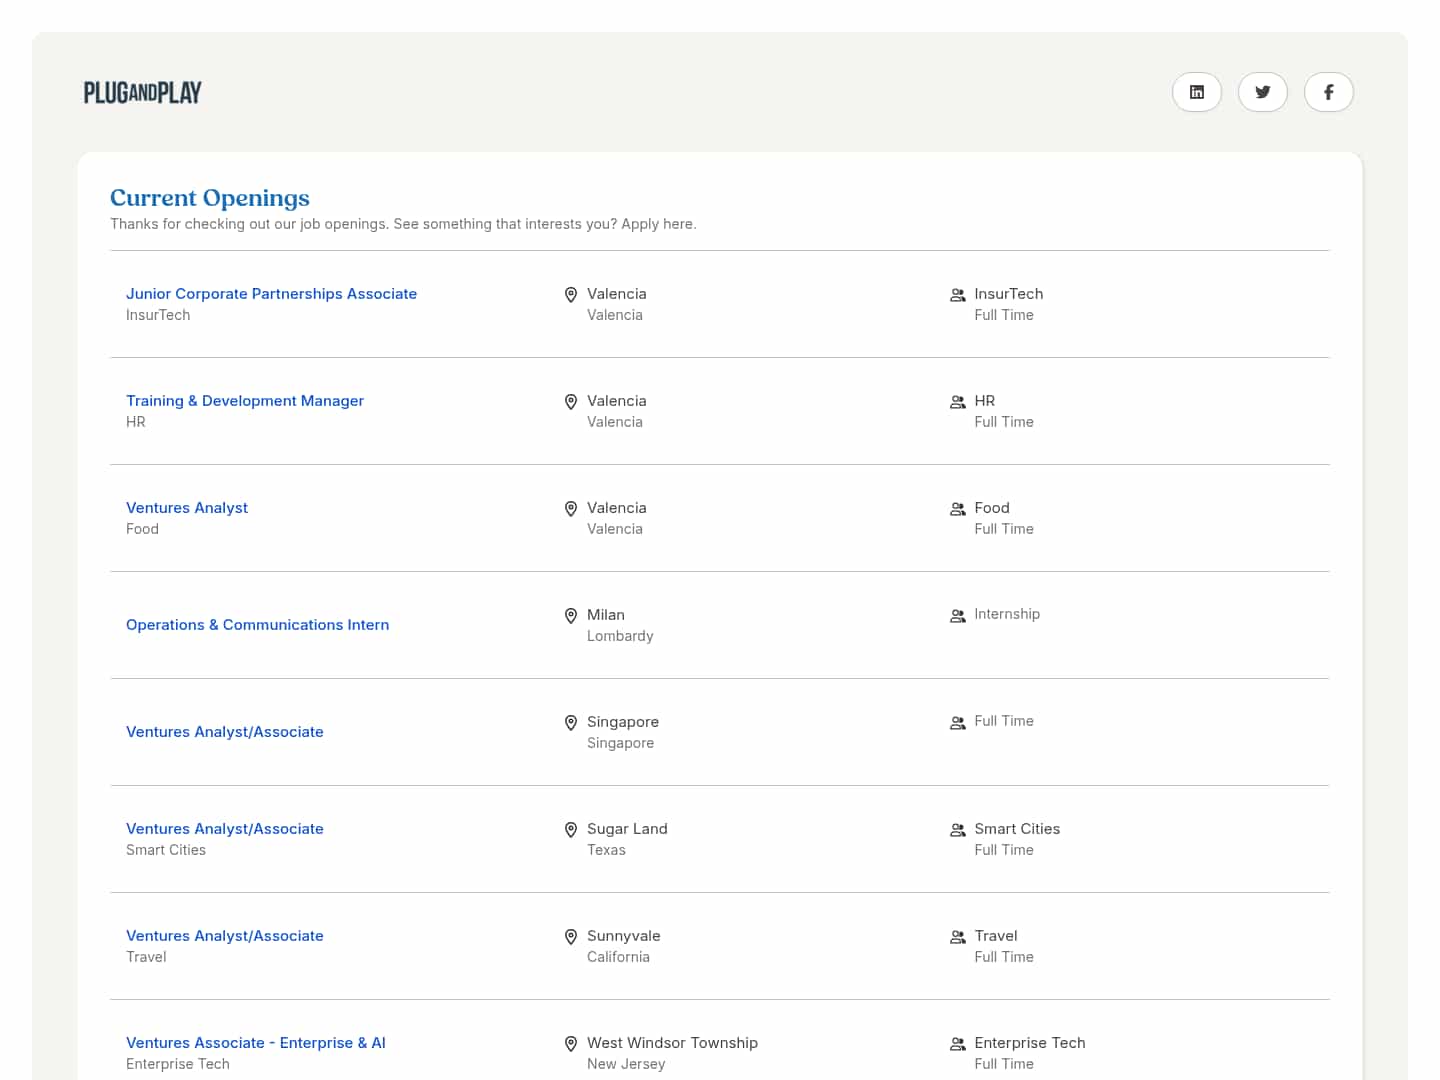Open the Ventures Analyst Food position
The image size is (1440, 1080).
point(187,508)
